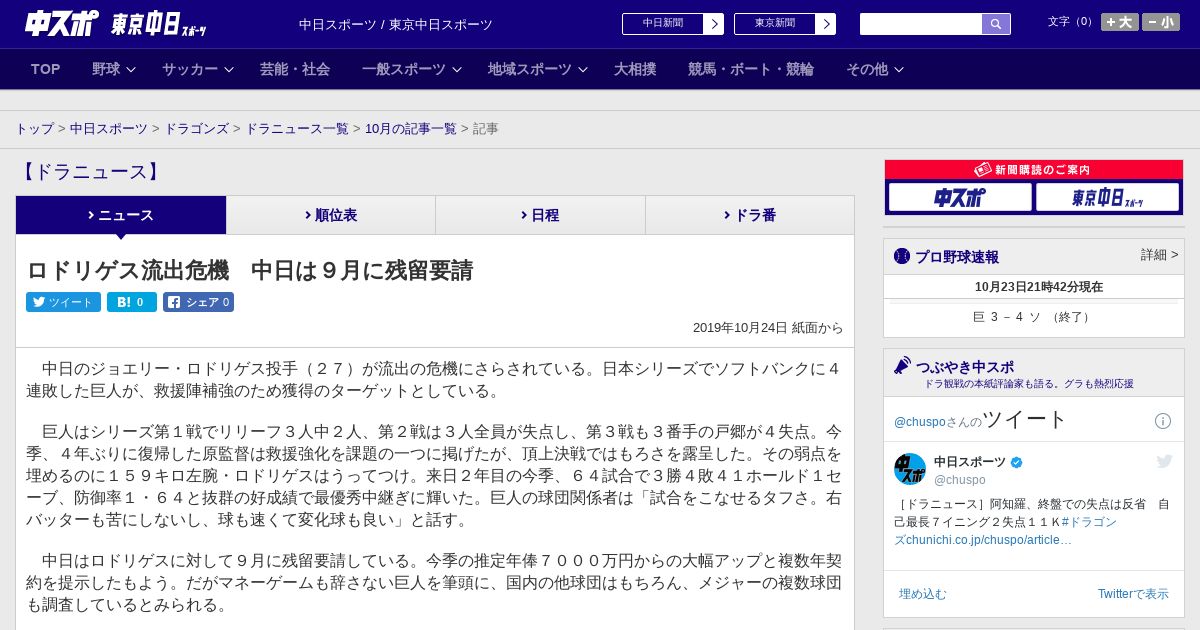Share article via Facebook シェア button

tap(198, 302)
